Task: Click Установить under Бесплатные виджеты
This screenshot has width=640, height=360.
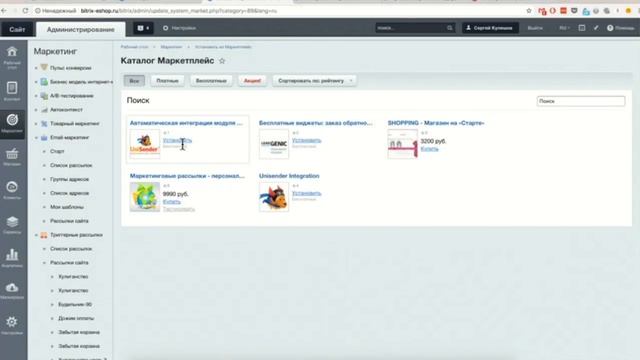Action: click(x=307, y=140)
